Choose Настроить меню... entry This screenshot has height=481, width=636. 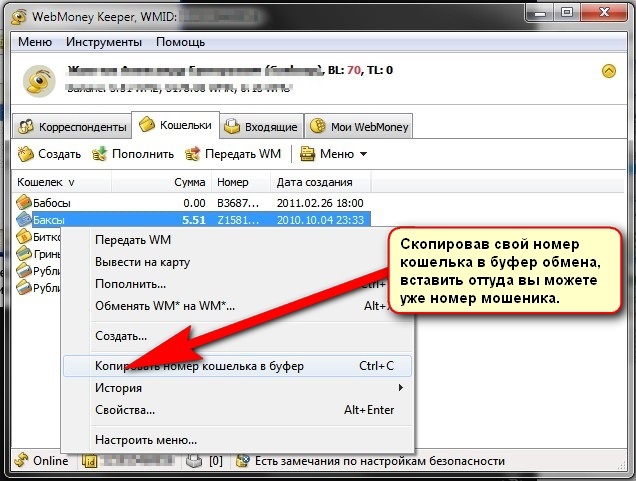point(238,440)
